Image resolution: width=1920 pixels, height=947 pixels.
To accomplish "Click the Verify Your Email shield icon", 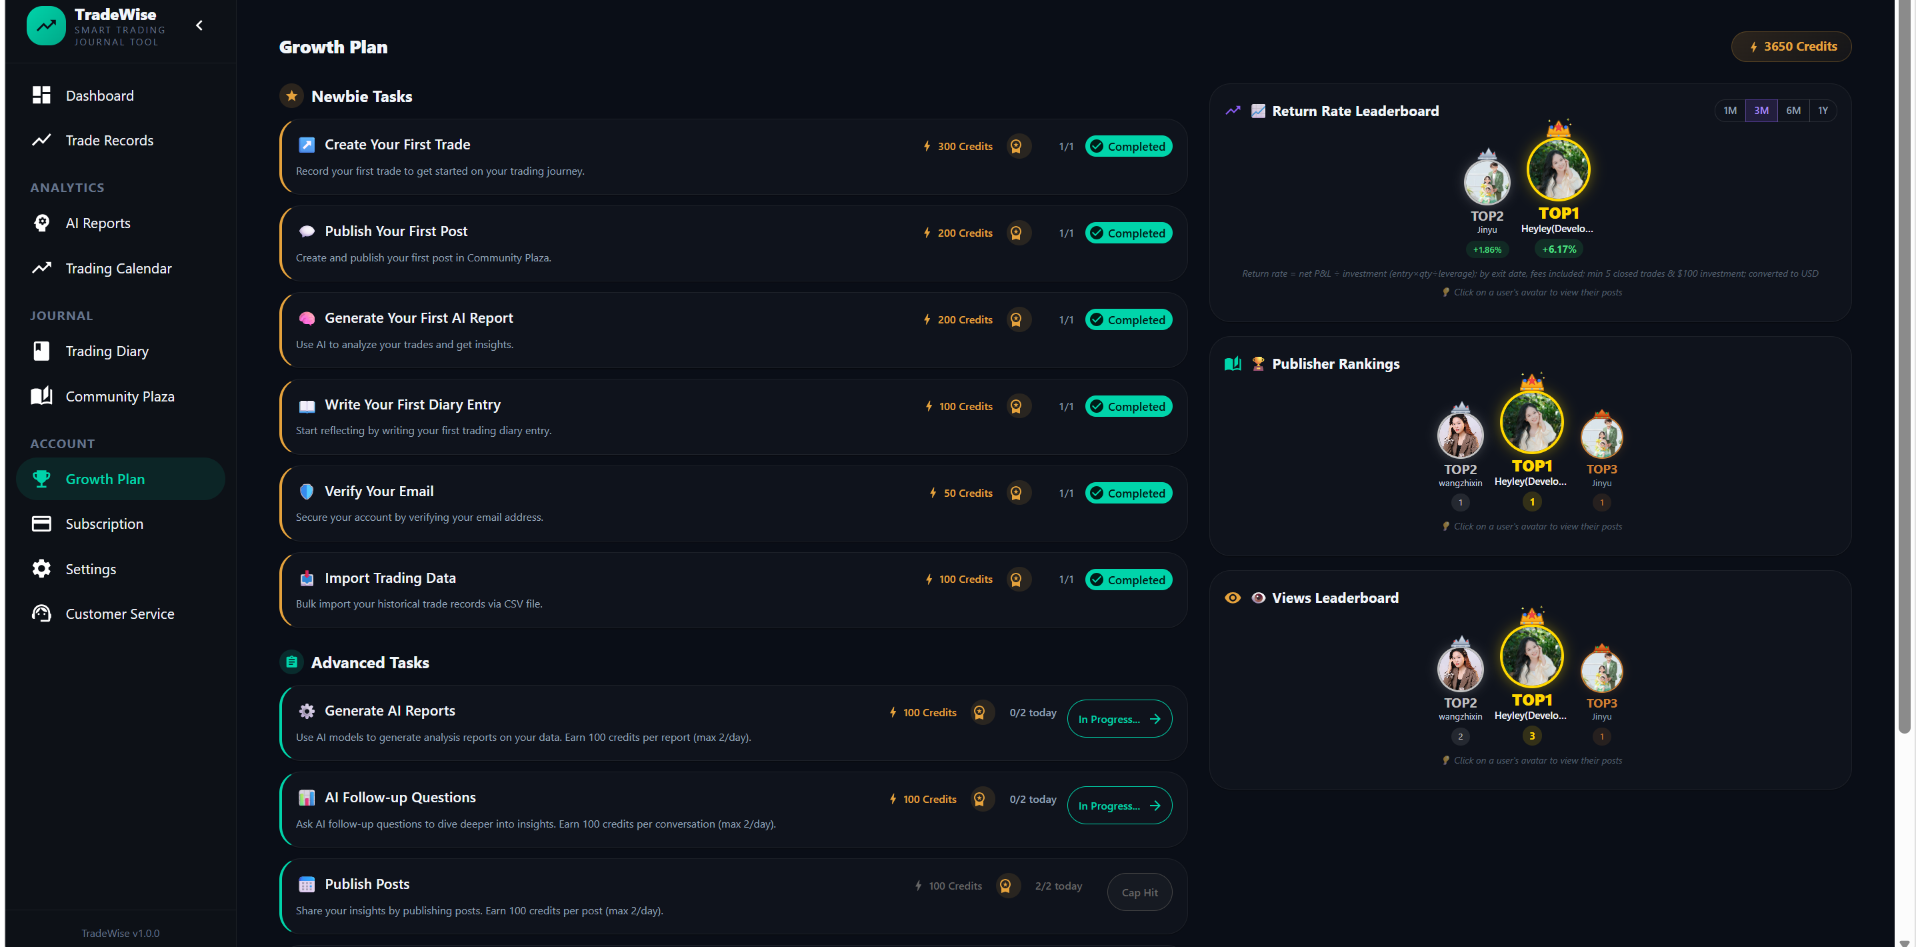I will pos(307,492).
